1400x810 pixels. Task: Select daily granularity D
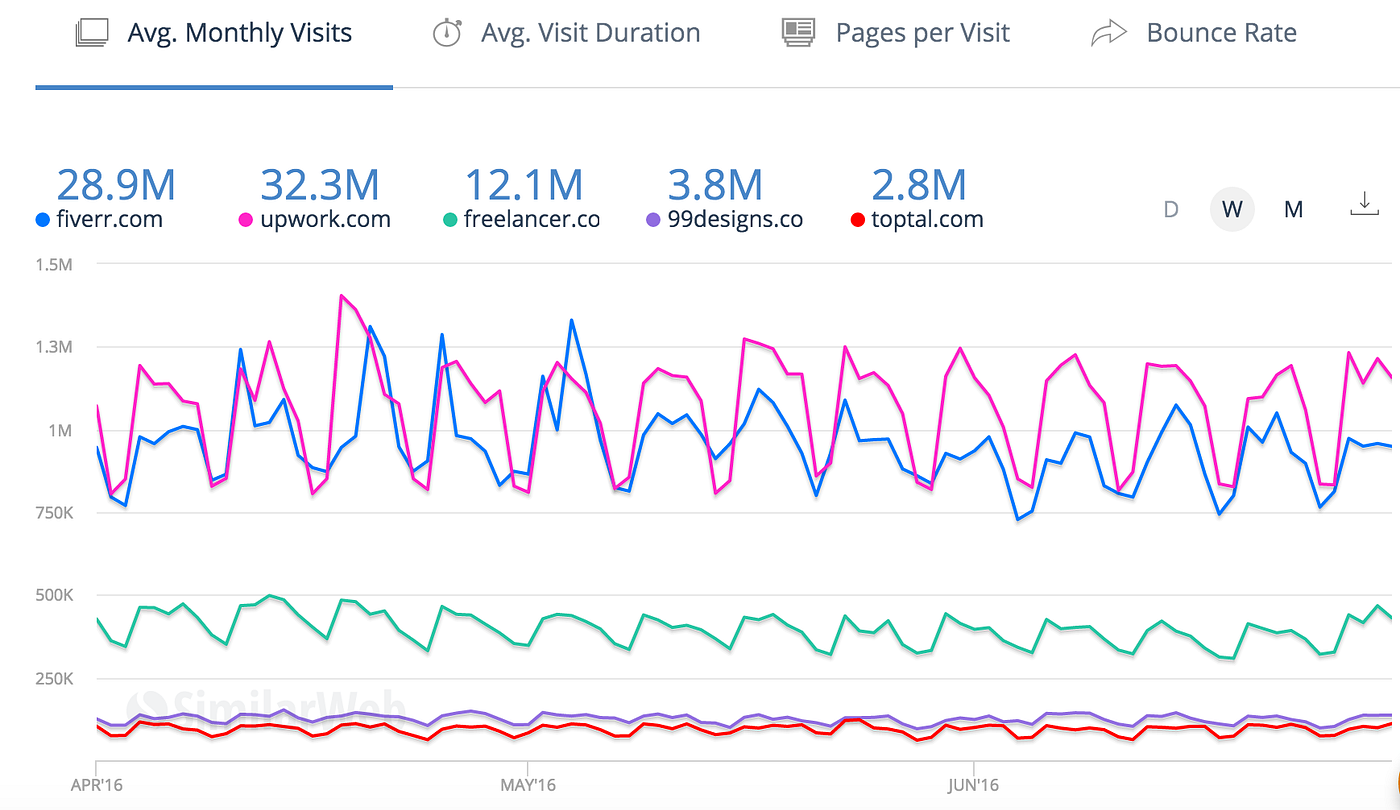coord(1170,210)
